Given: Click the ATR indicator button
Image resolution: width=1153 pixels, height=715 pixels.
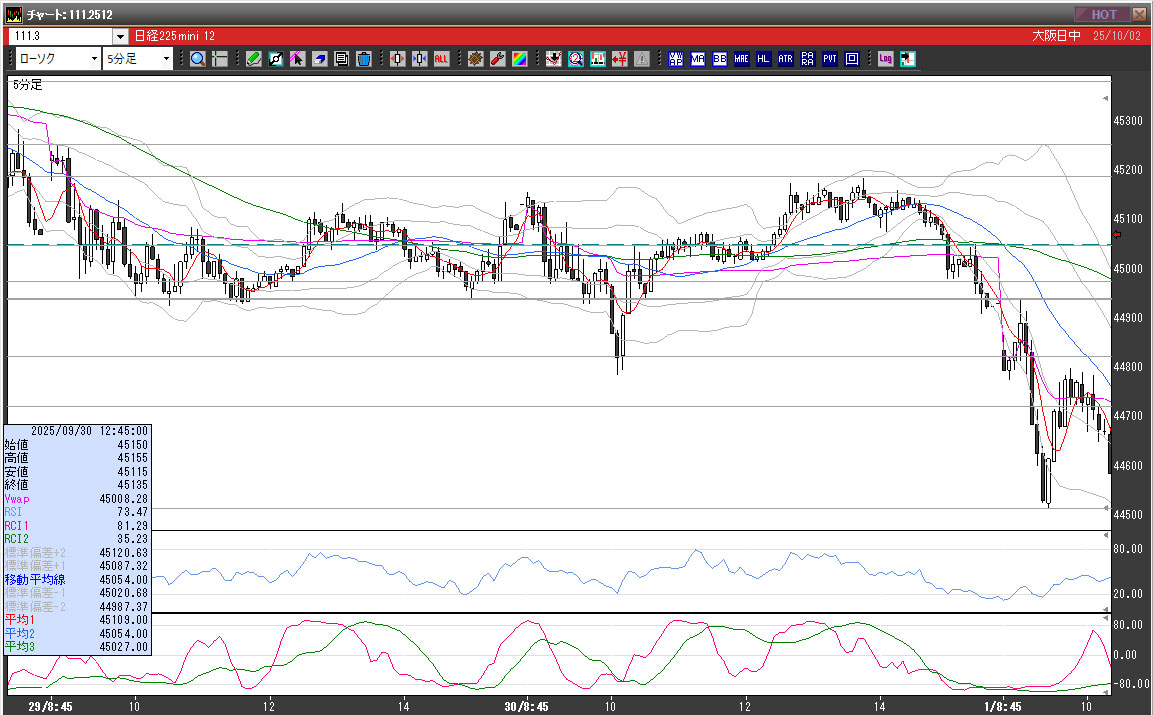Looking at the screenshot, I should pos(786,59).
